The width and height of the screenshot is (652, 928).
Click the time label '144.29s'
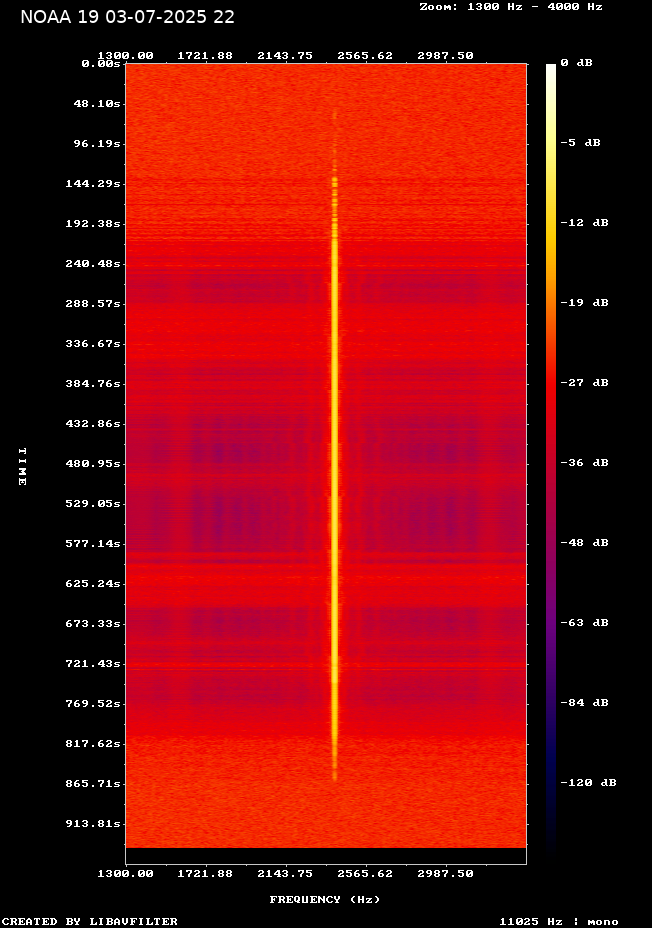tap(93, 184)
